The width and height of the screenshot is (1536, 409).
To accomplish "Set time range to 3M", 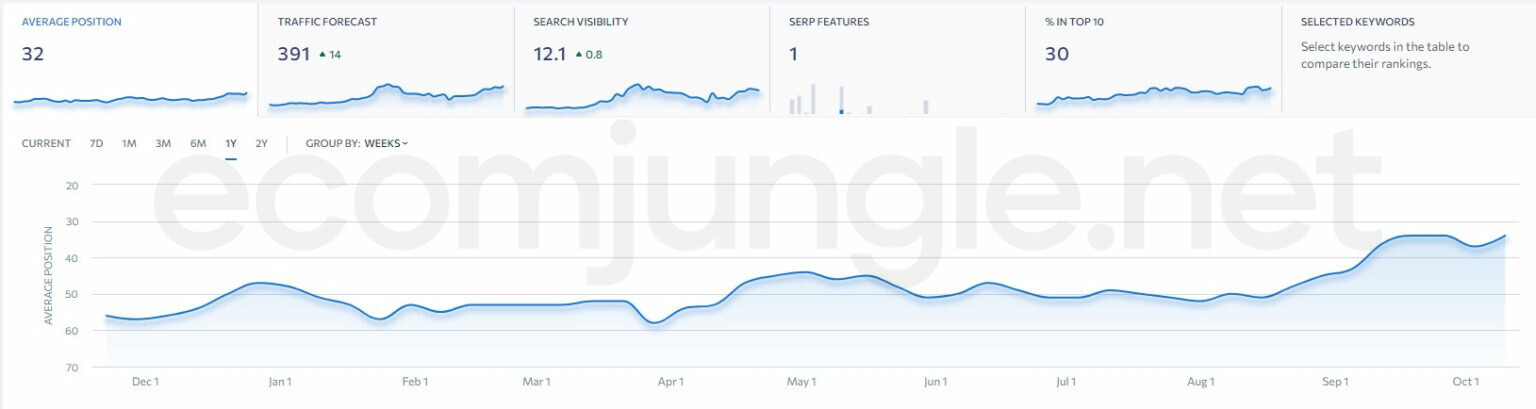I will point(163,144).
